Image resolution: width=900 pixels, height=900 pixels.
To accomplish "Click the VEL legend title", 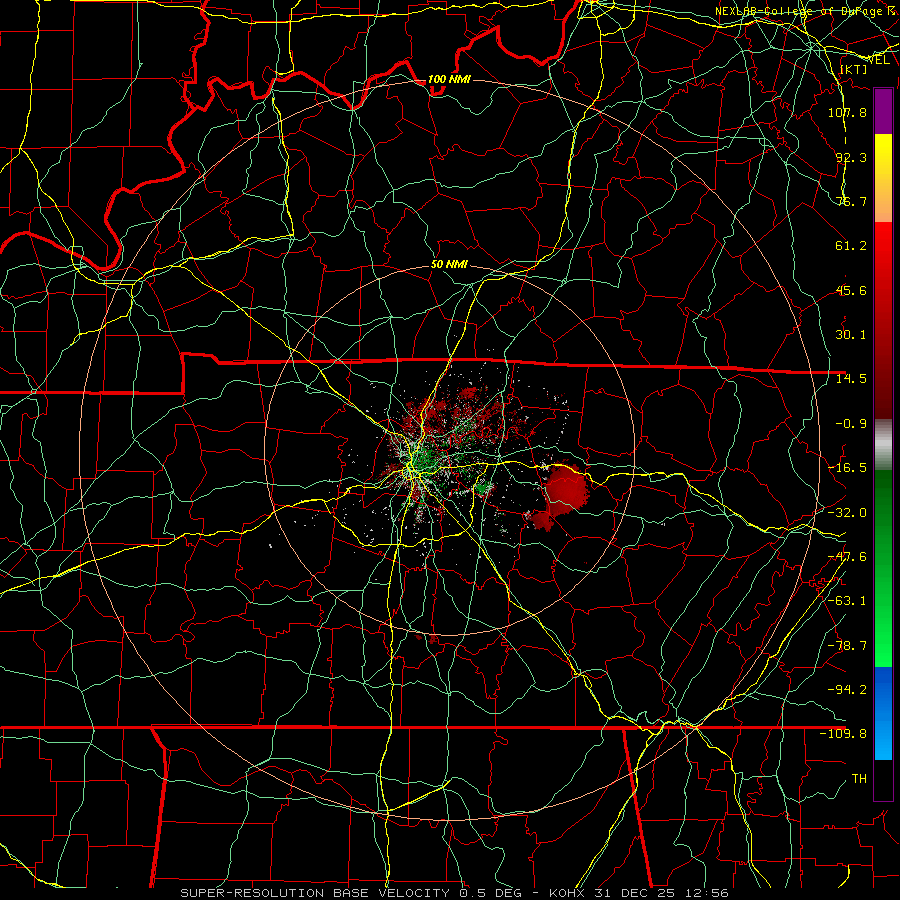I will [x=879, y=60].
